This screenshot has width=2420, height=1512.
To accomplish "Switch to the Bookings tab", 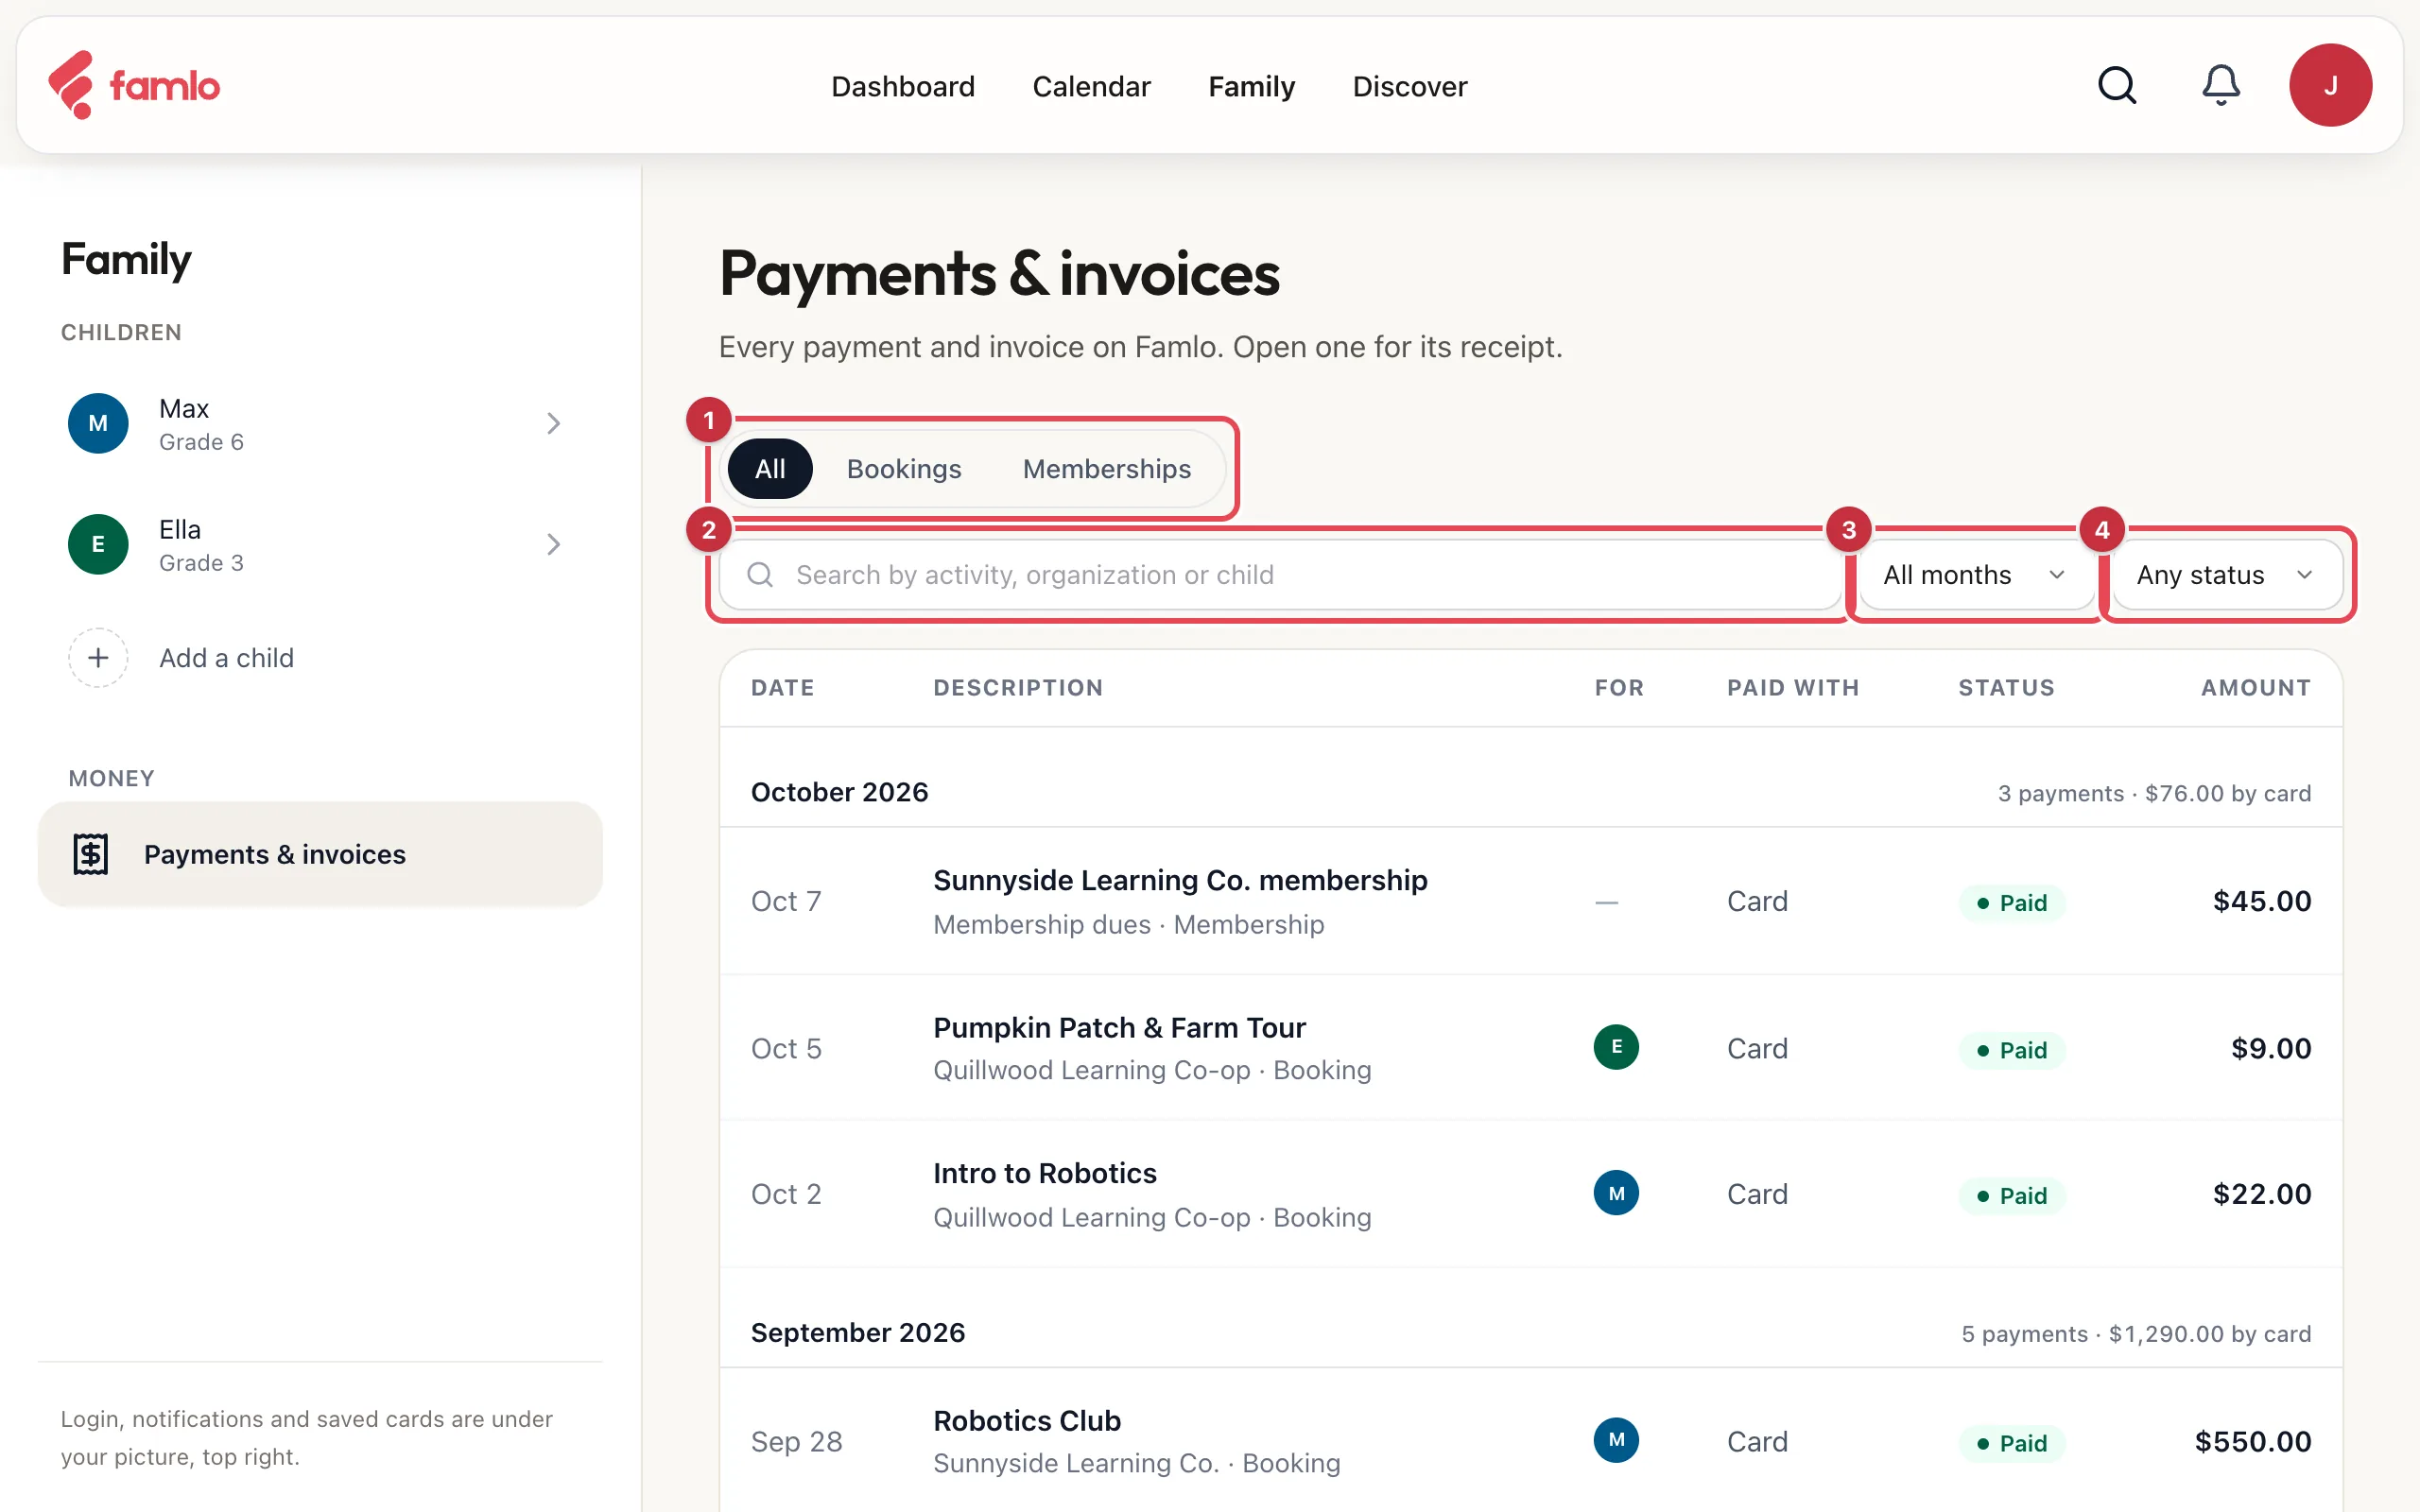I will pos(904,468).
